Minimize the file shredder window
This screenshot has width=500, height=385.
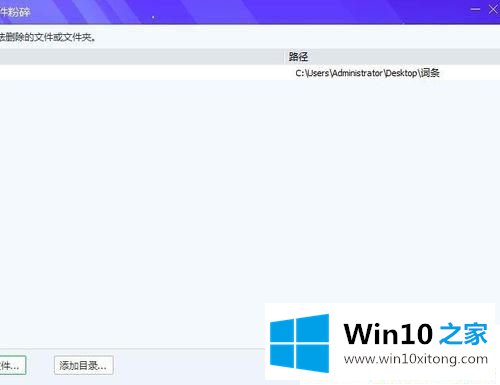(x=475, y=9)
